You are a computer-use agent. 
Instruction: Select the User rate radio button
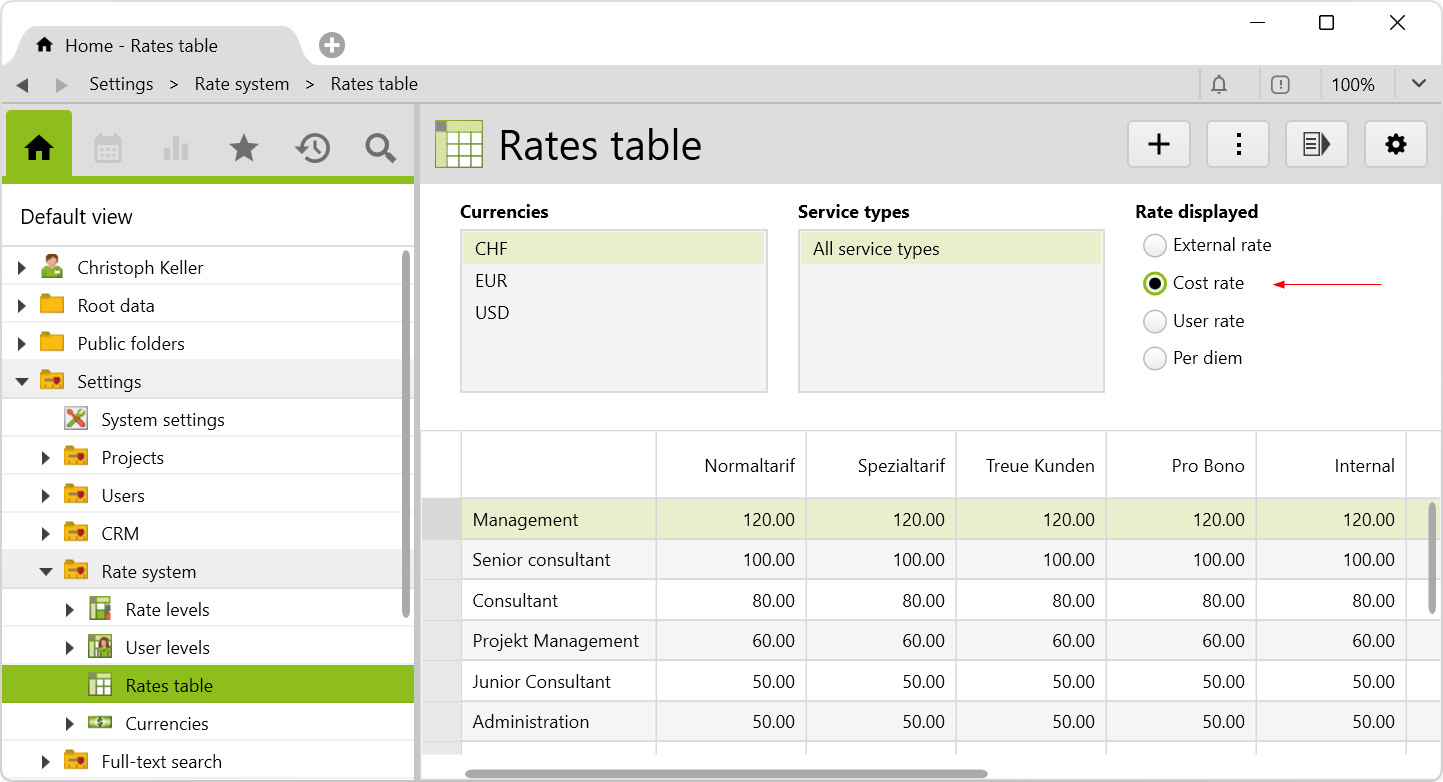click(1155, 321)
